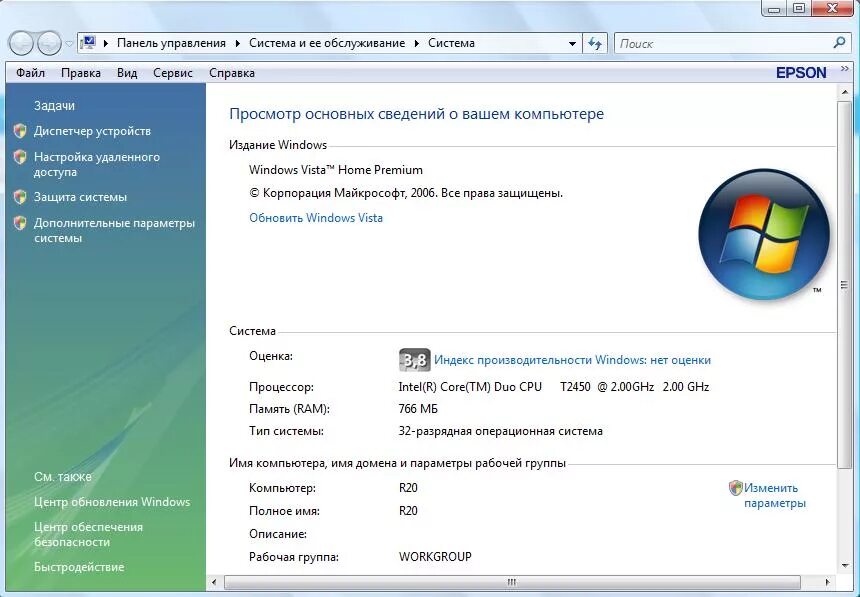Maximize the System window
The height and width of the screenshot is (597, 860).
[799, 8]
